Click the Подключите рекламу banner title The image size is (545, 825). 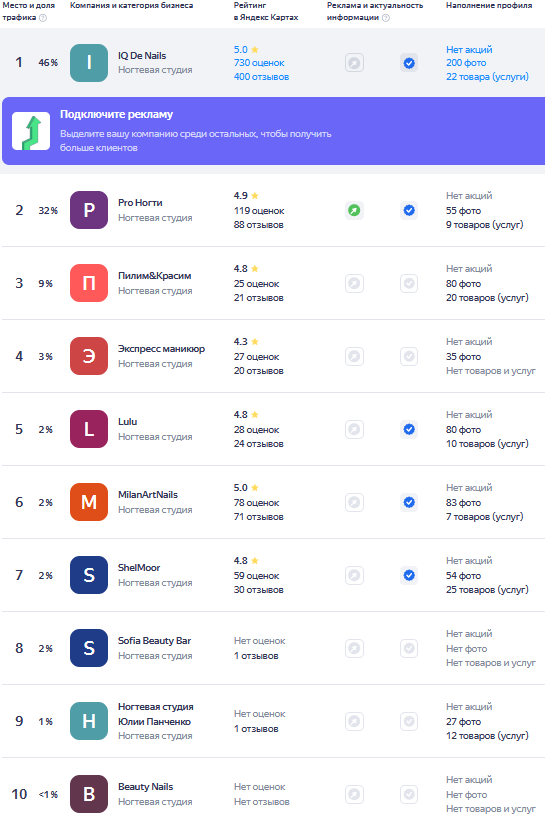point(116,114)
